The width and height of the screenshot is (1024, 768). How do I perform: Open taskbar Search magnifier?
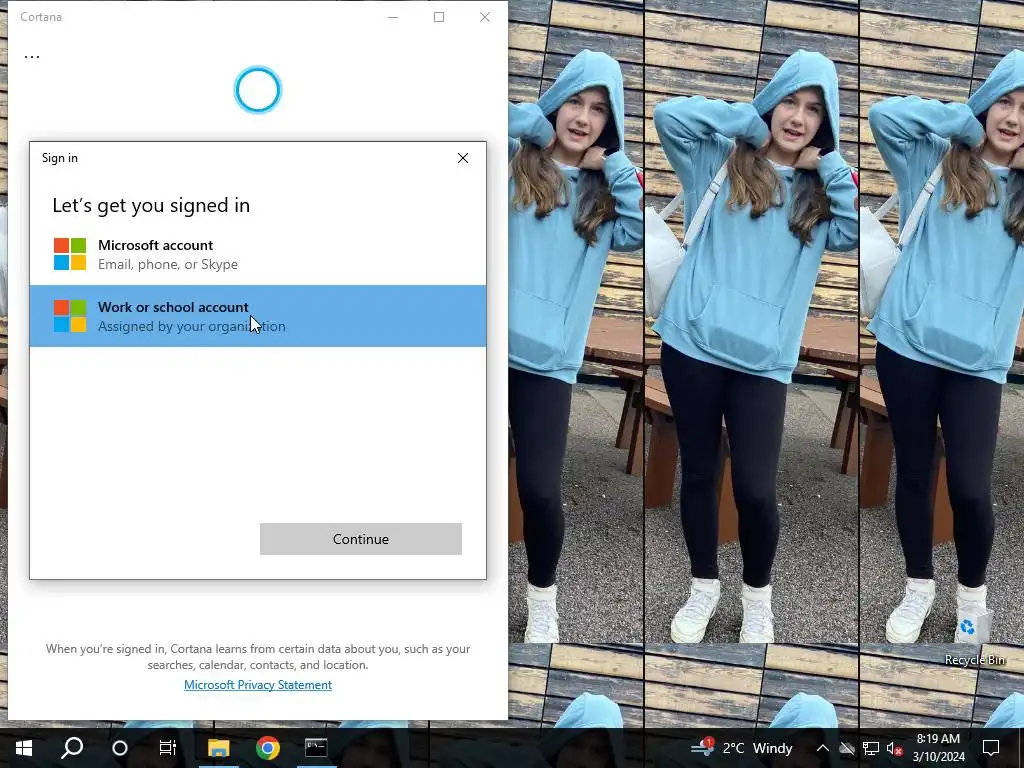(72, 748)
